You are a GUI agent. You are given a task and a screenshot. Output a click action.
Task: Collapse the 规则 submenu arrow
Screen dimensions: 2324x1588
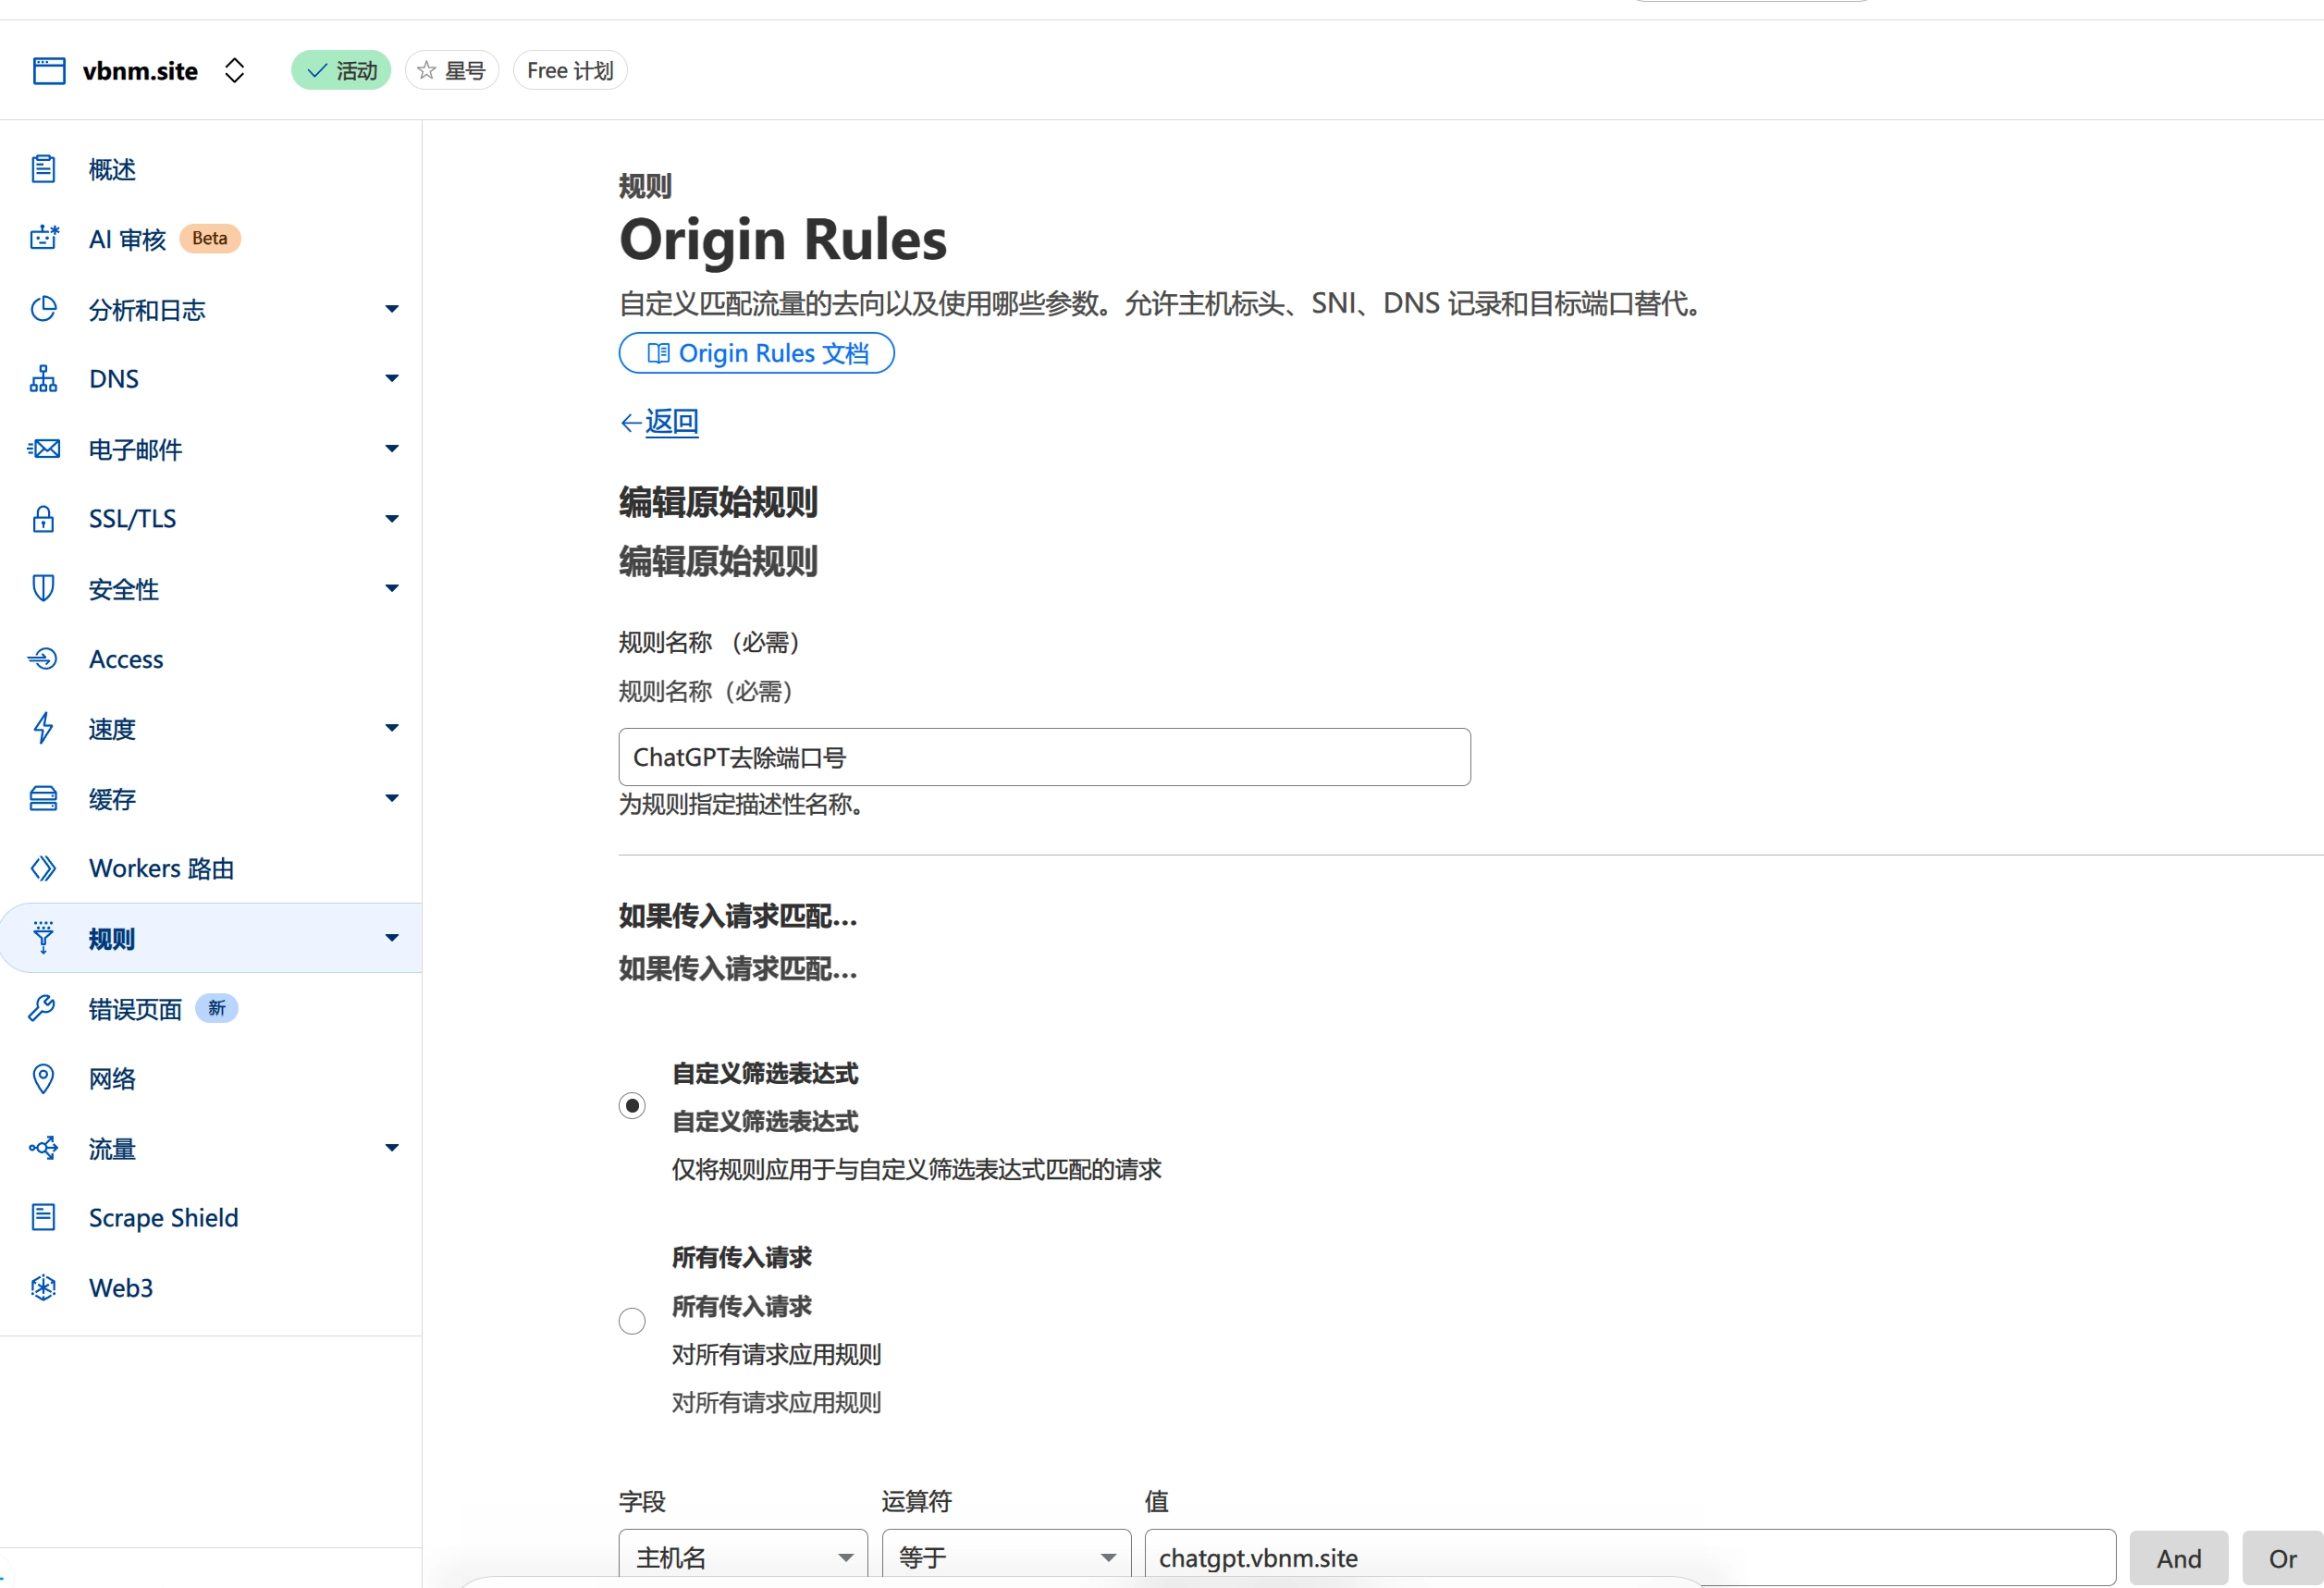392,938
